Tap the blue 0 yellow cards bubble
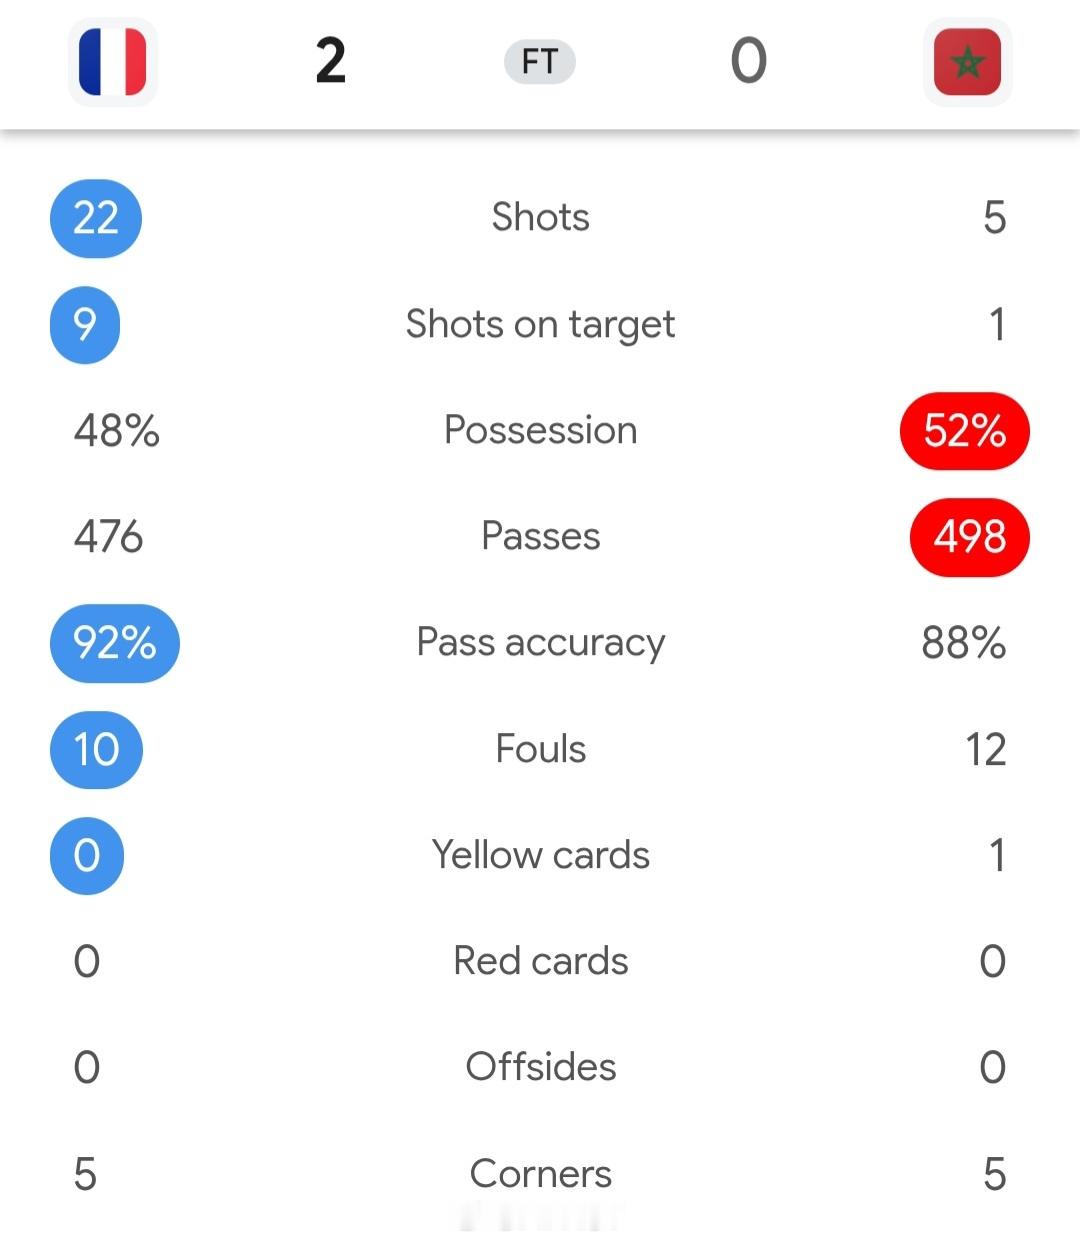Screen dimensions: 1080x1241 click(x=87, y=856)
